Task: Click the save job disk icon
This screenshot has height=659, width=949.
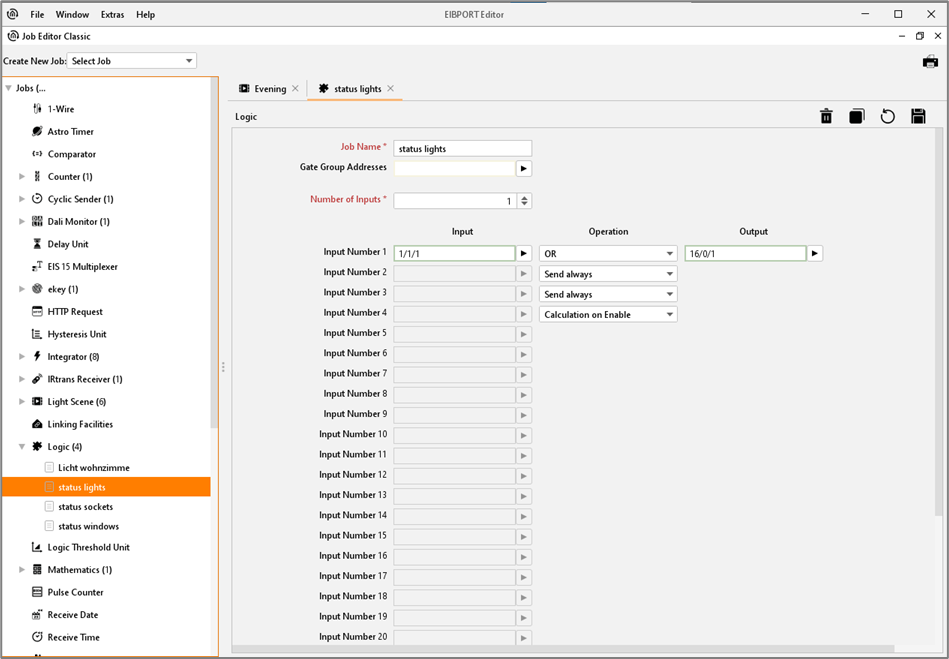Action: pos(918,117)
